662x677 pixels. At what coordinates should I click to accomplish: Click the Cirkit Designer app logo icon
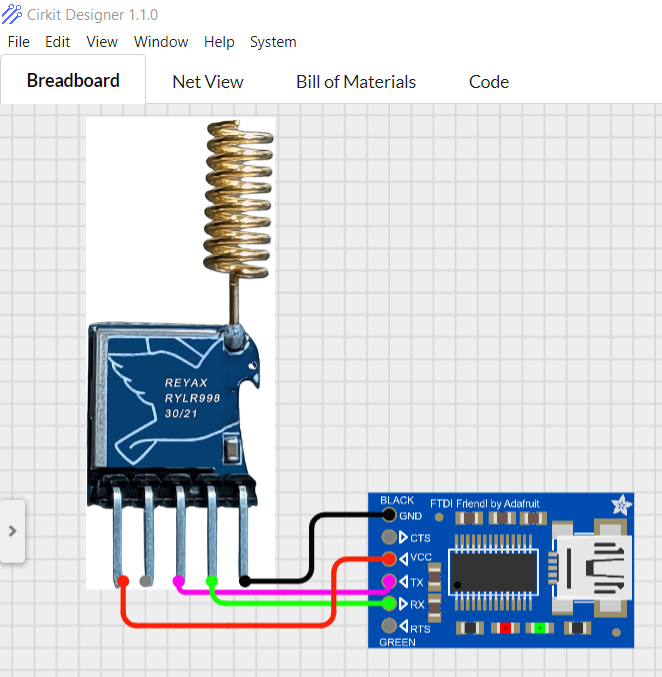(x=12, y=14)
